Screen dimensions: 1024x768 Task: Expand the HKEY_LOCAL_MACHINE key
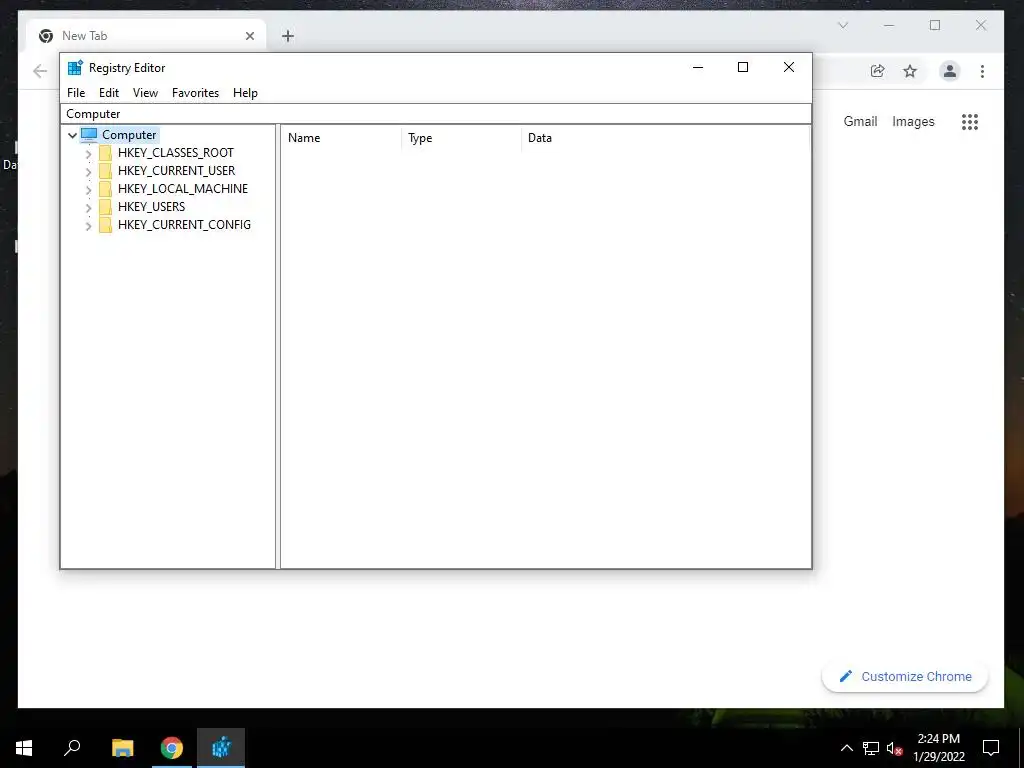pos(88,189)
